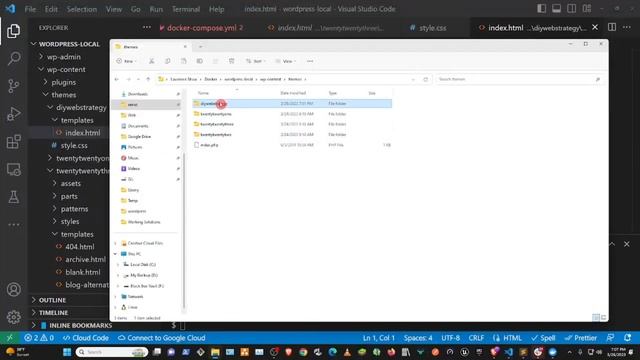The width and height of the screenshot is (640, 360).
Task: Open Remote Window indicator in status bar
Action: click(x=9, y=338)
